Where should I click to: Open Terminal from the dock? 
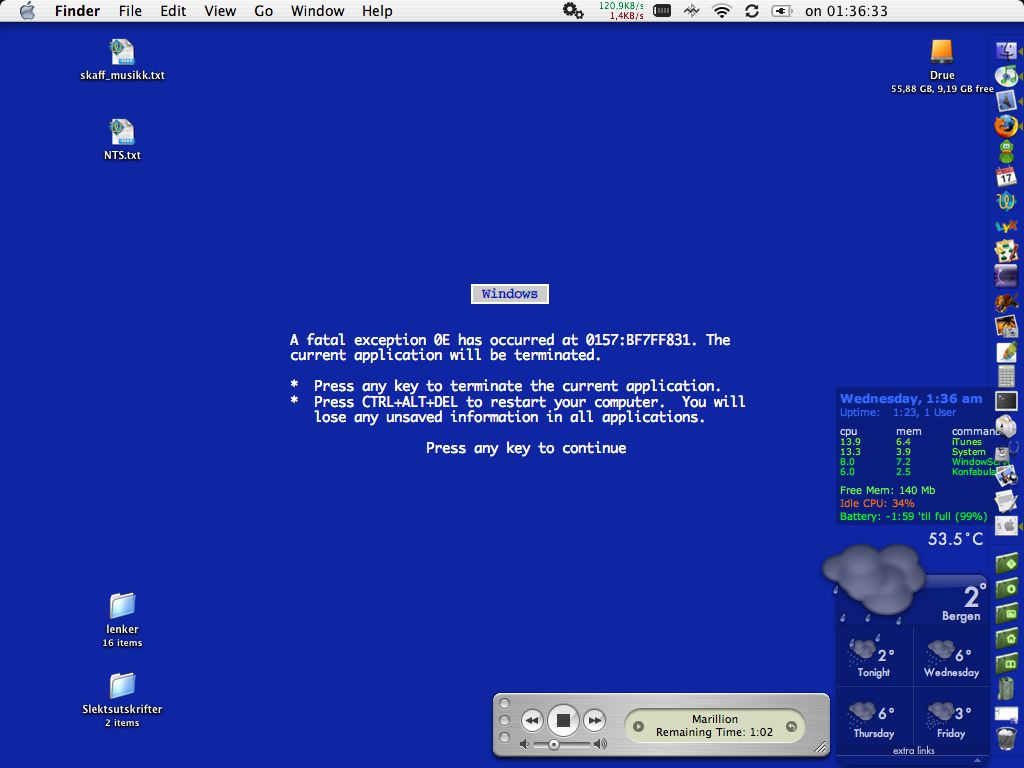[1006, 400]
